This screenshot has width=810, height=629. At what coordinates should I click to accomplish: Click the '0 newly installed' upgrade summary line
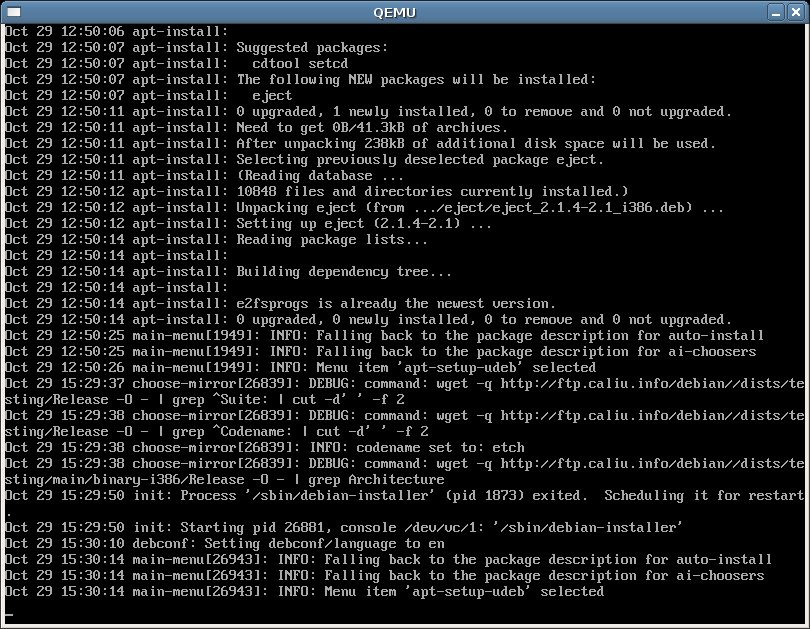(x=368, y=320)
